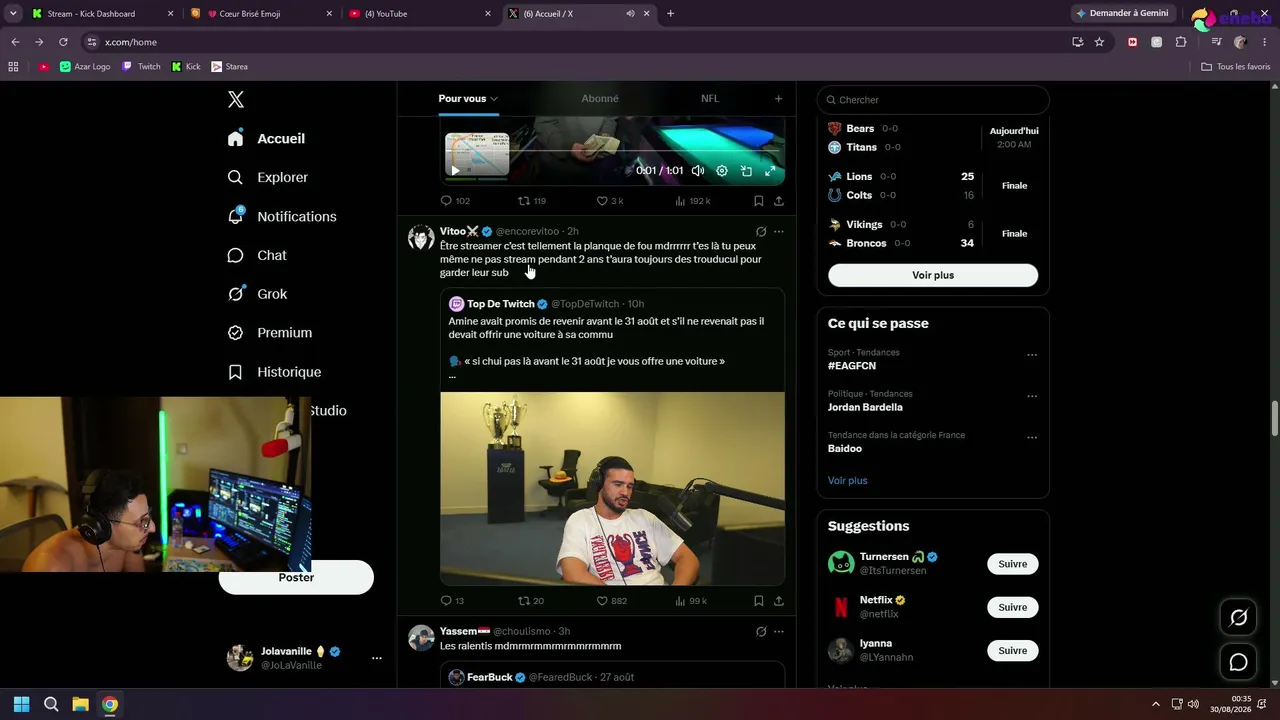
Task: Follow Iyanna with Suivre button
Action: click(1013, 651)
